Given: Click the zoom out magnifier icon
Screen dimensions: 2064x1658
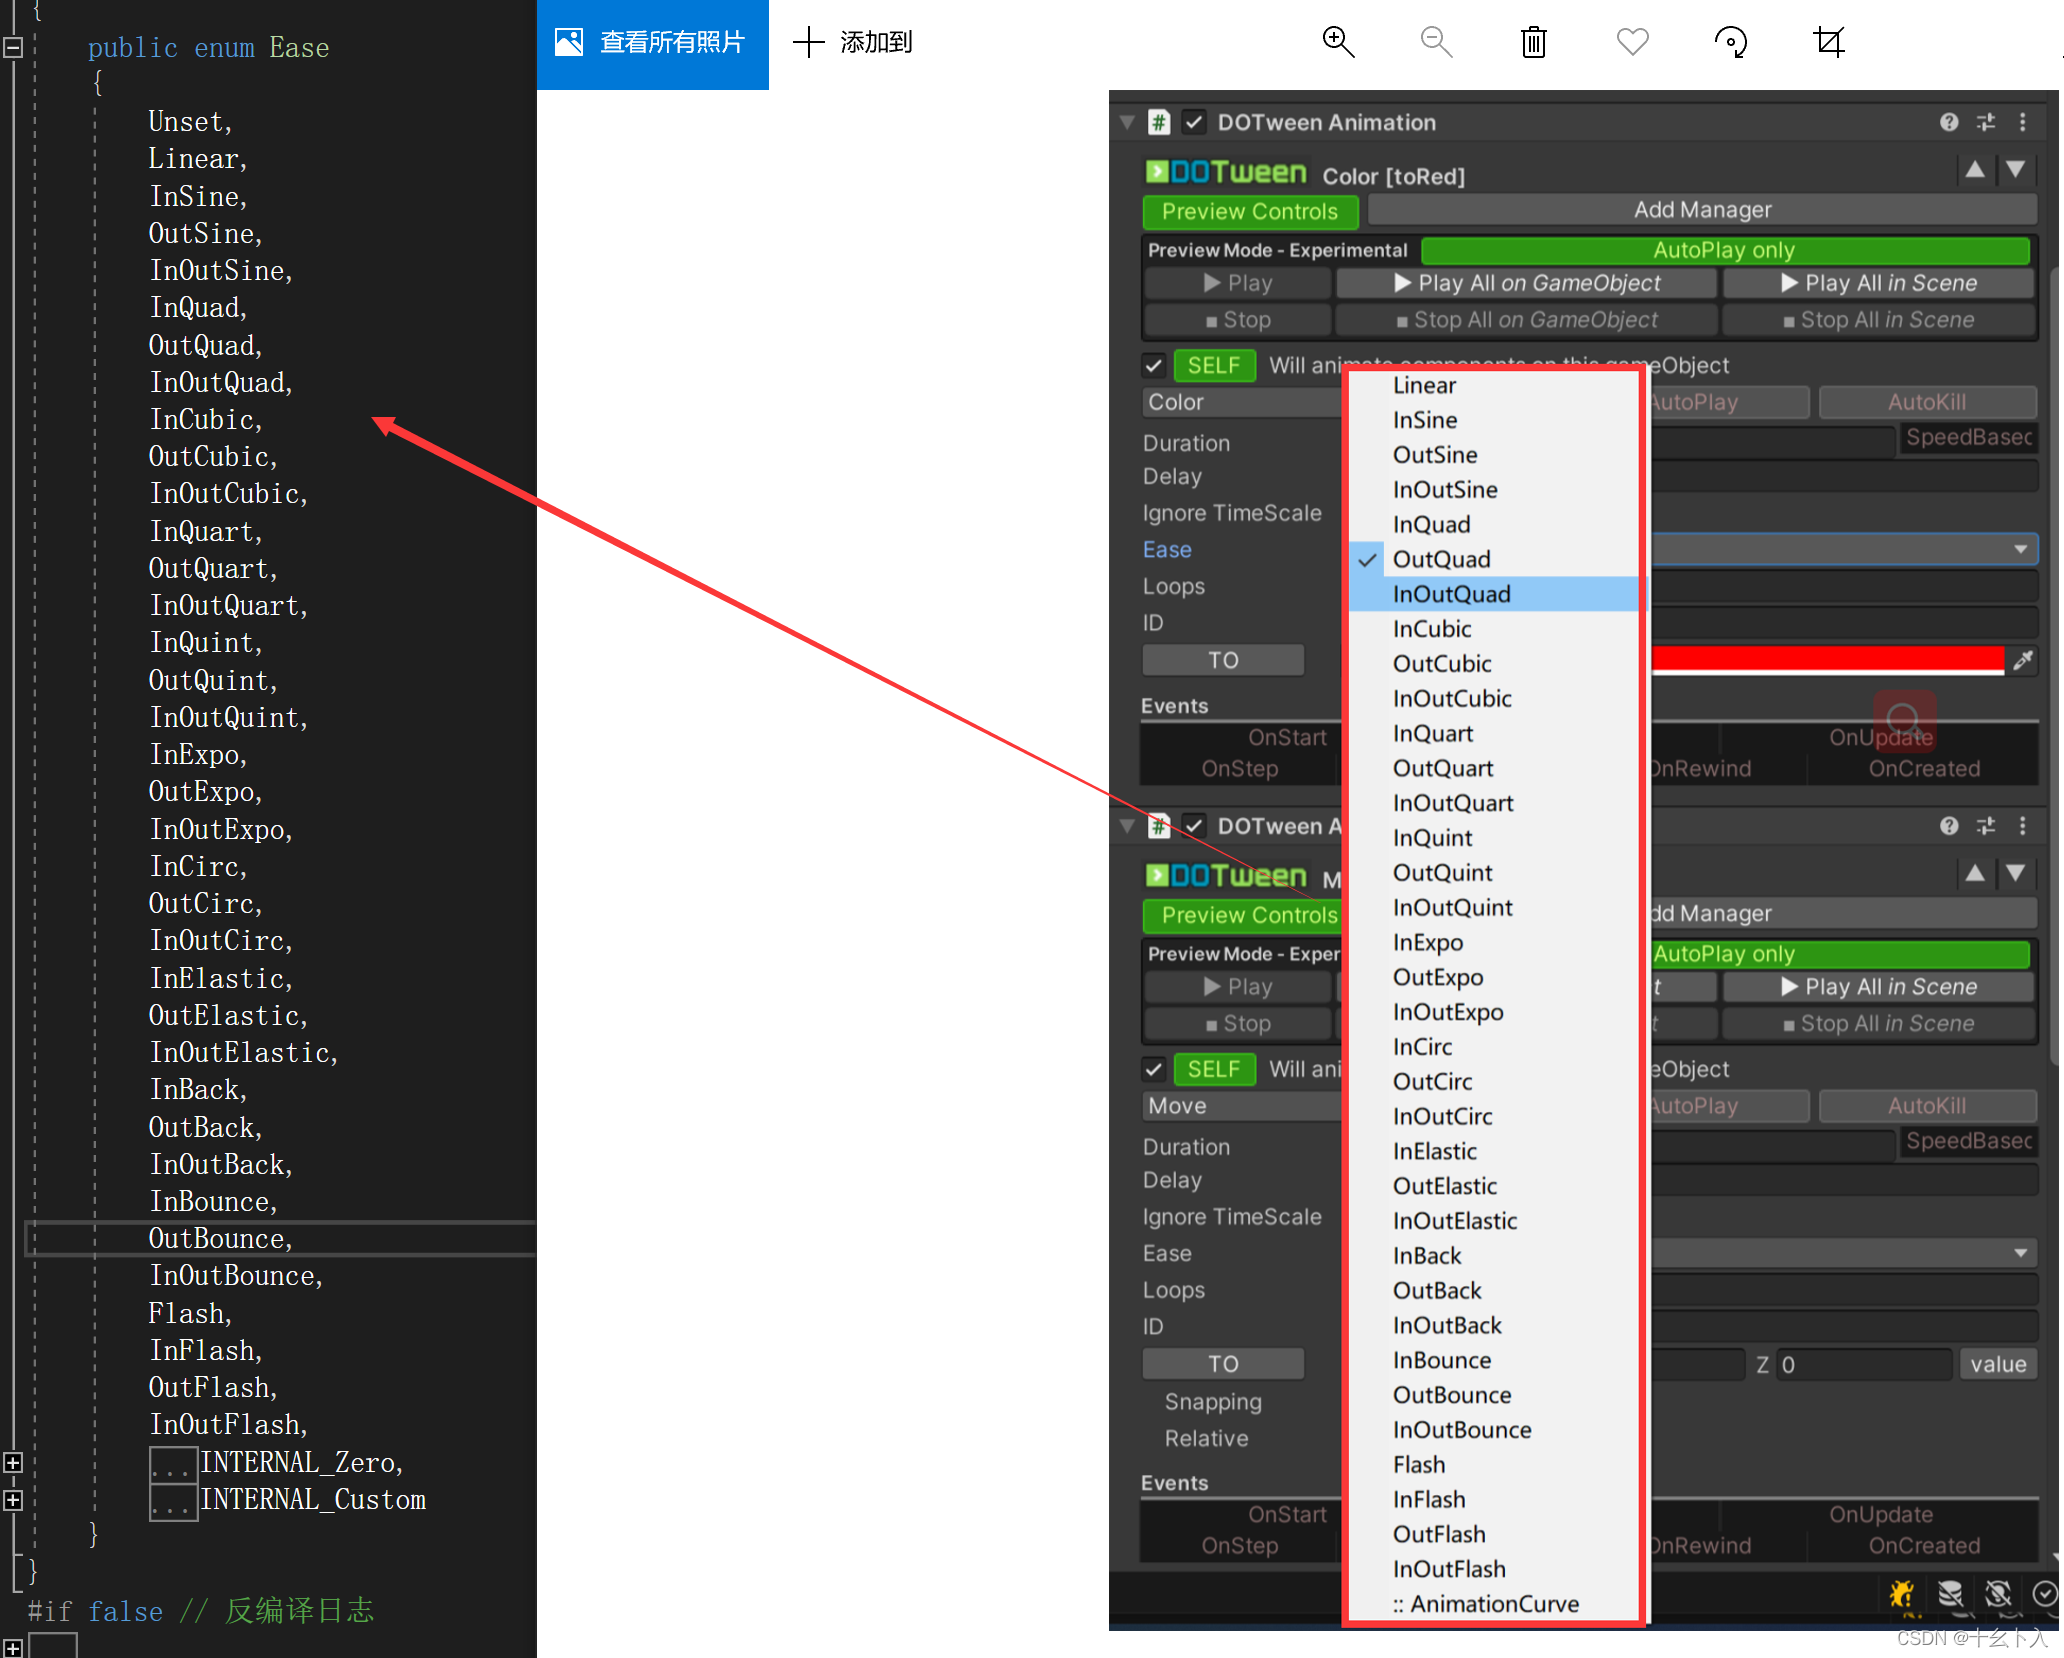Looking at the screenshot, I should [1436, 42].
